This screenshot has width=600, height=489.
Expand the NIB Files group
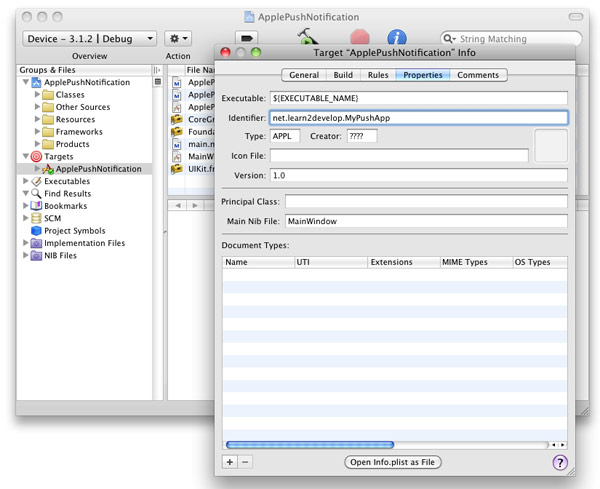click(x=25, y=255)
